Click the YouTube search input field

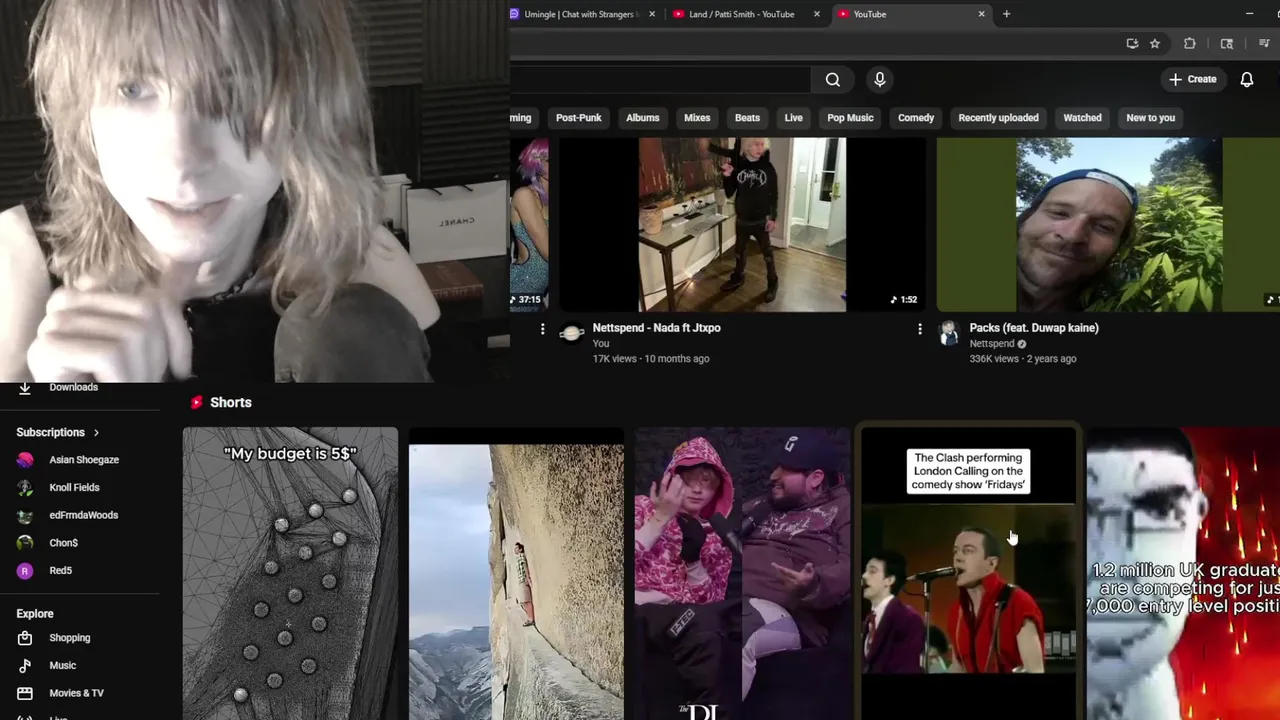(660, 79)
